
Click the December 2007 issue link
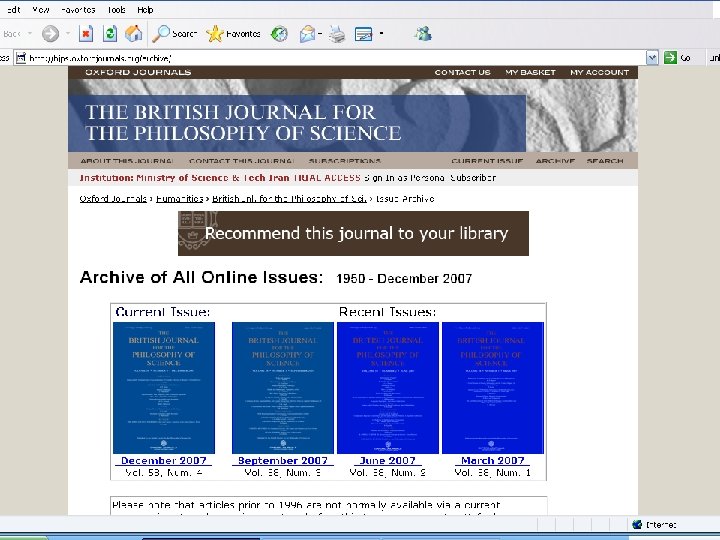164,461
